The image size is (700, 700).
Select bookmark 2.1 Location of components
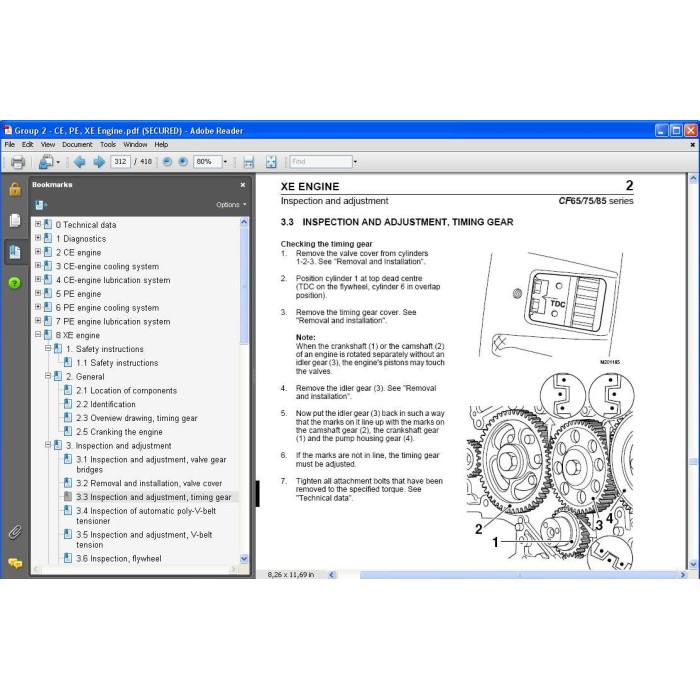126,391
